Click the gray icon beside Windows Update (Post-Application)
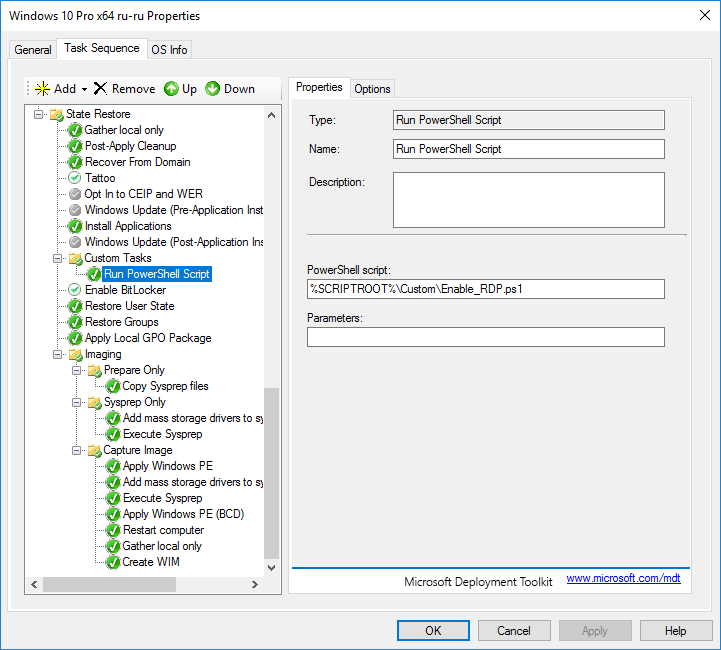721x650 pixels. (75, 242)
